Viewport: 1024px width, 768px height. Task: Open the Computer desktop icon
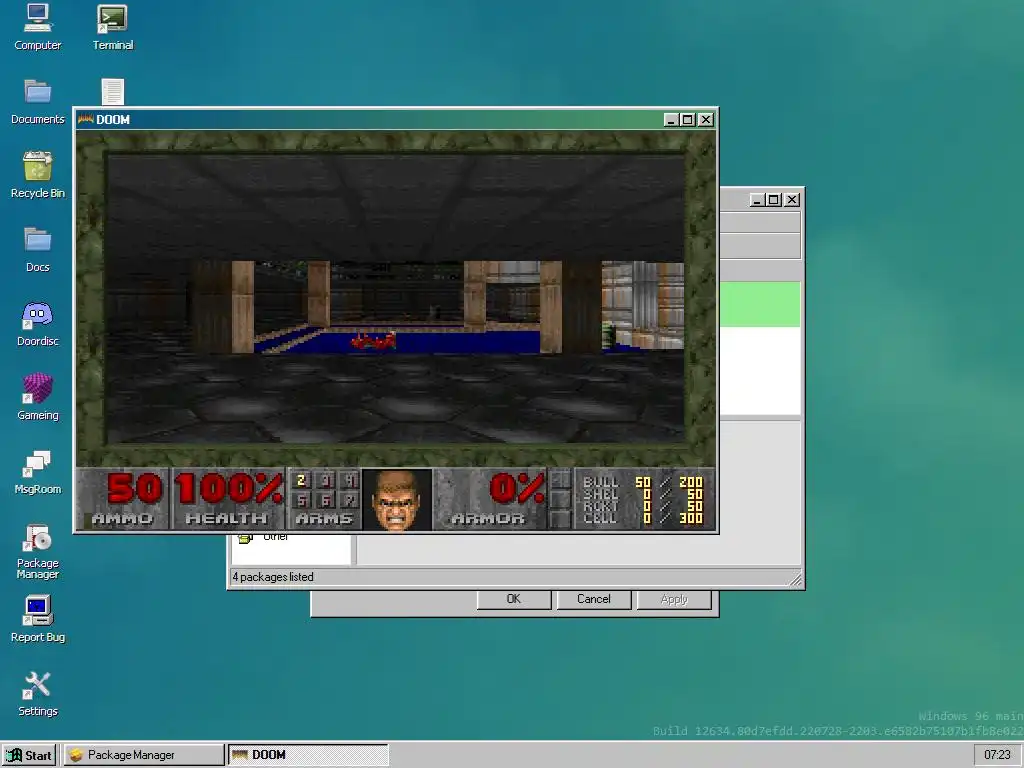click(37, 27)
